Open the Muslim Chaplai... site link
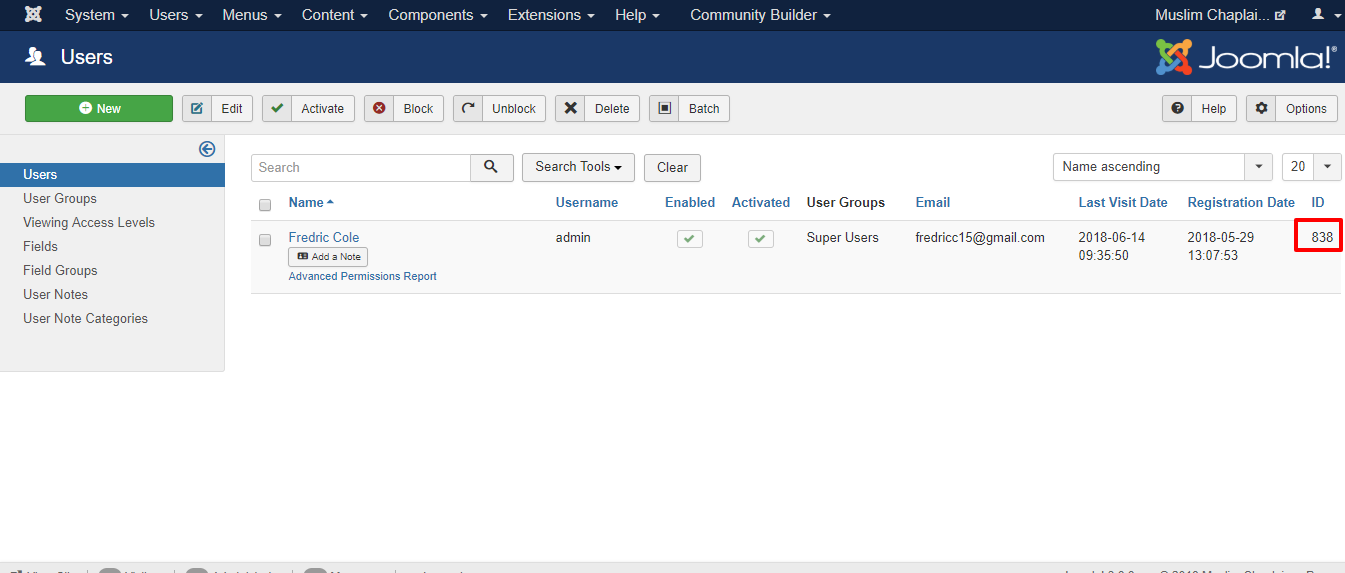This screenshot has width=1345, height=573. [x=1220, y=15]
